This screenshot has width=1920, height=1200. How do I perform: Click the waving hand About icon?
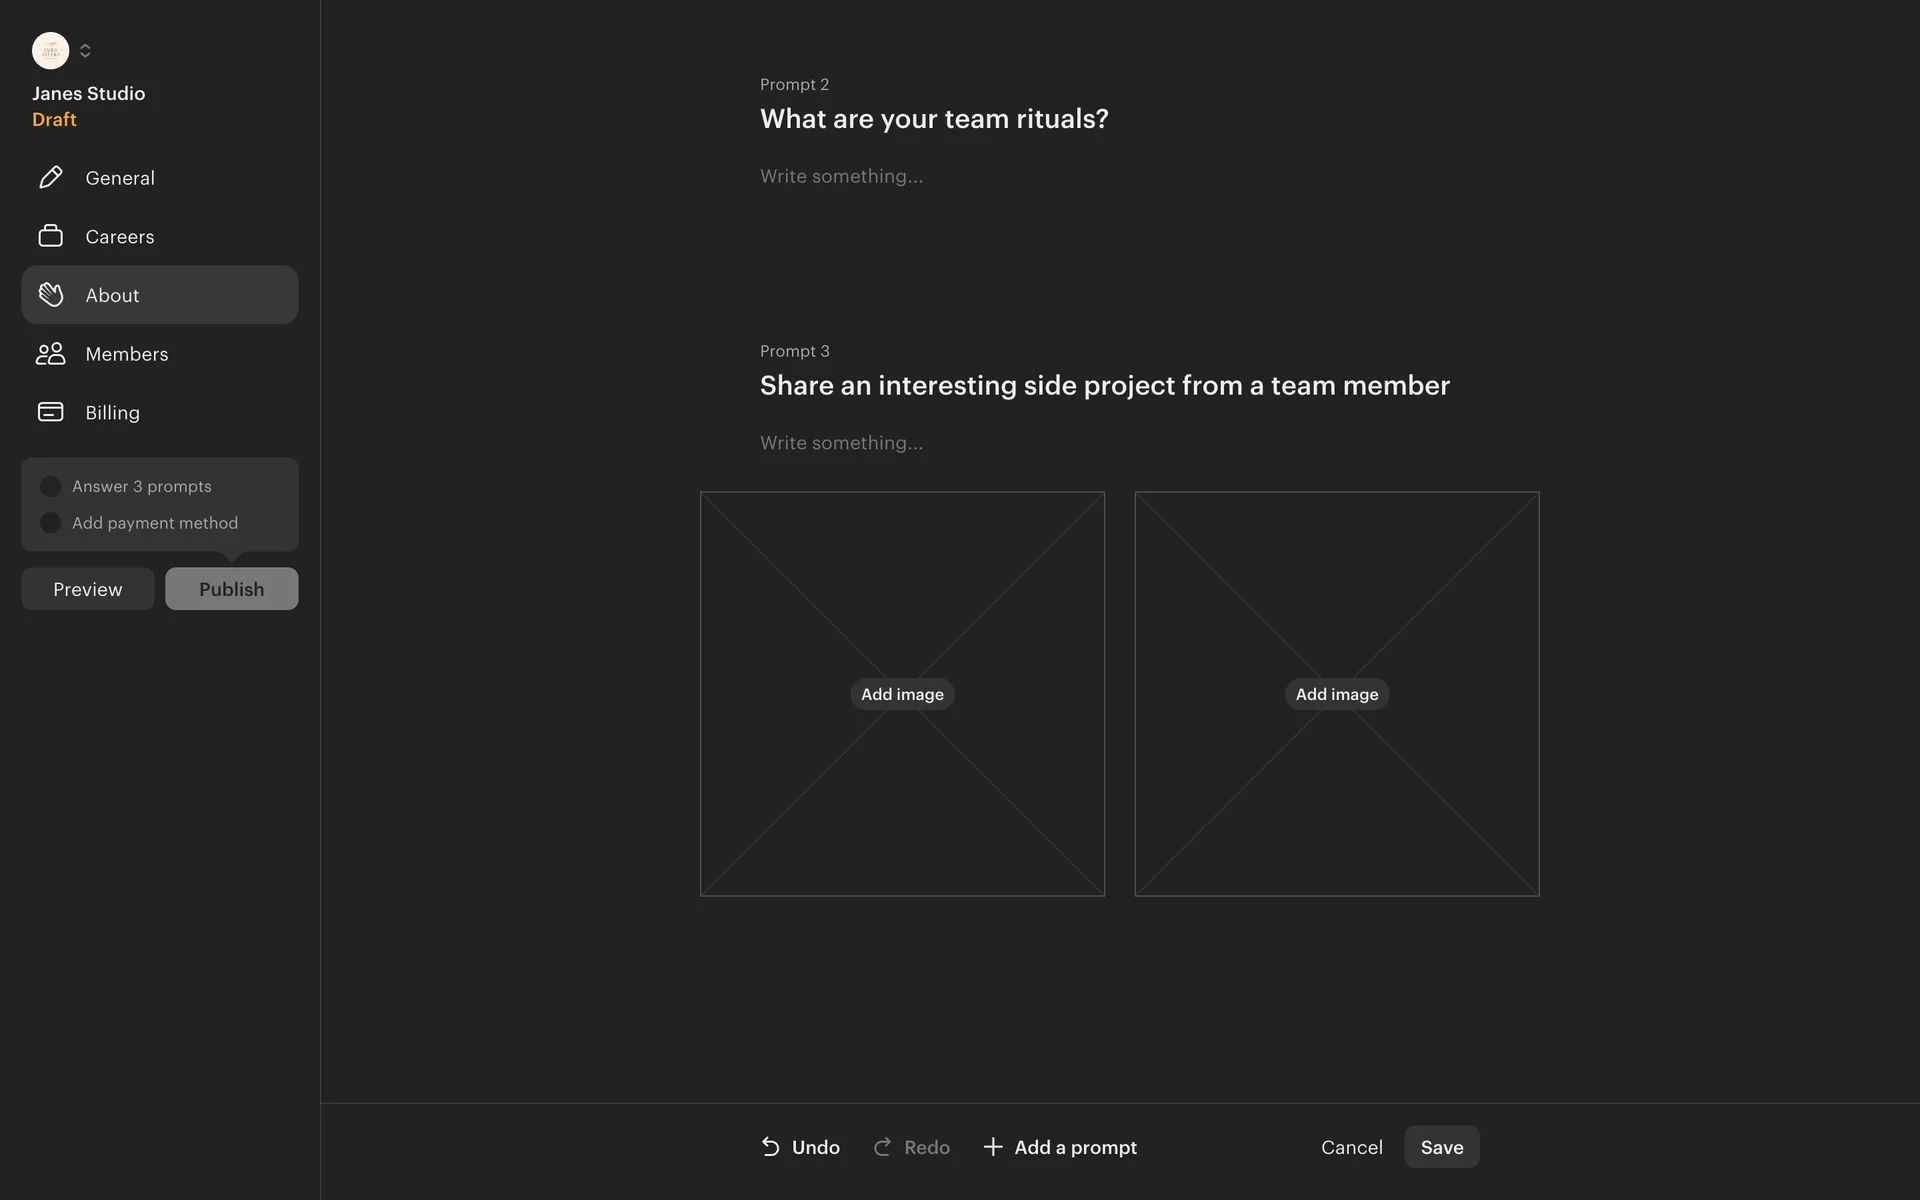point(50,295)
